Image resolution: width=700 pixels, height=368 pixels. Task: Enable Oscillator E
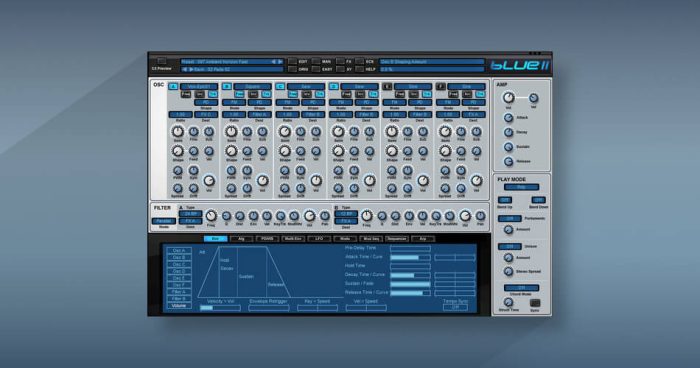click(387, 87)
